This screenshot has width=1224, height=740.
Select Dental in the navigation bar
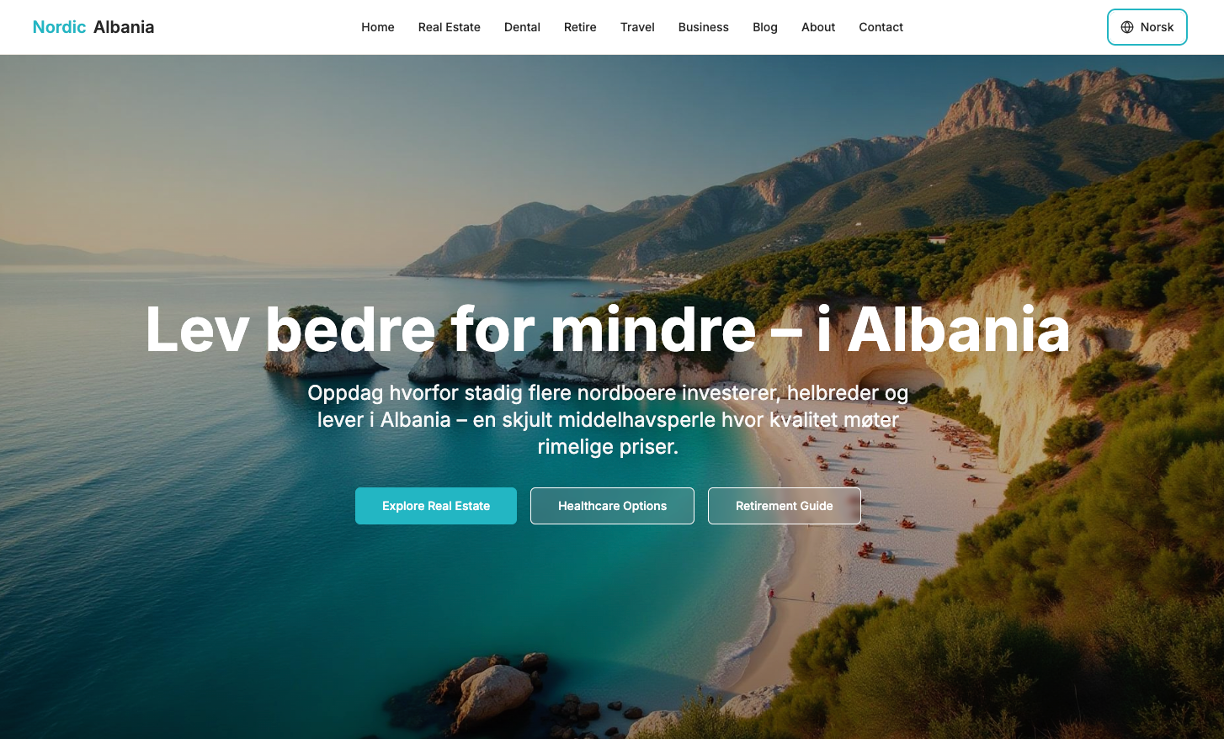[522, 27]
